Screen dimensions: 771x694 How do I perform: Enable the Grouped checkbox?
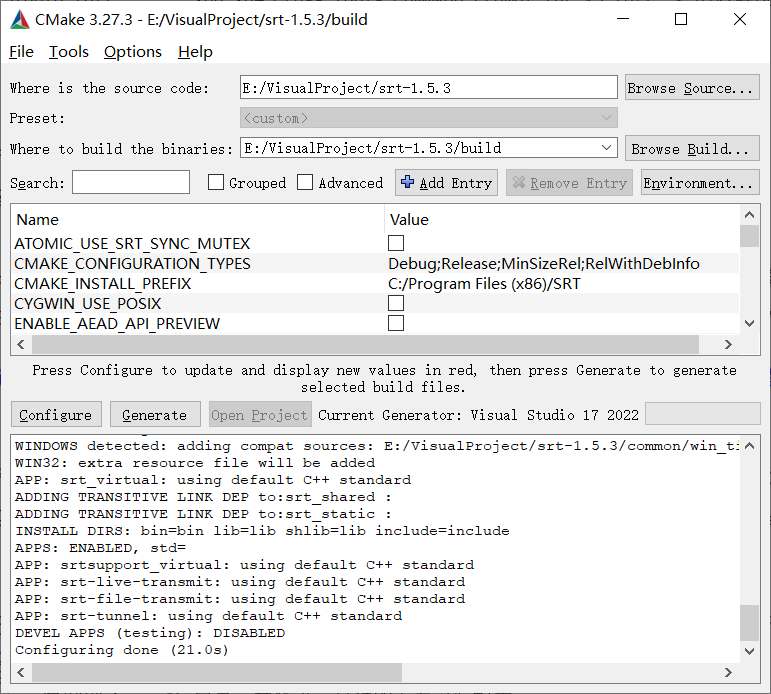216,183
